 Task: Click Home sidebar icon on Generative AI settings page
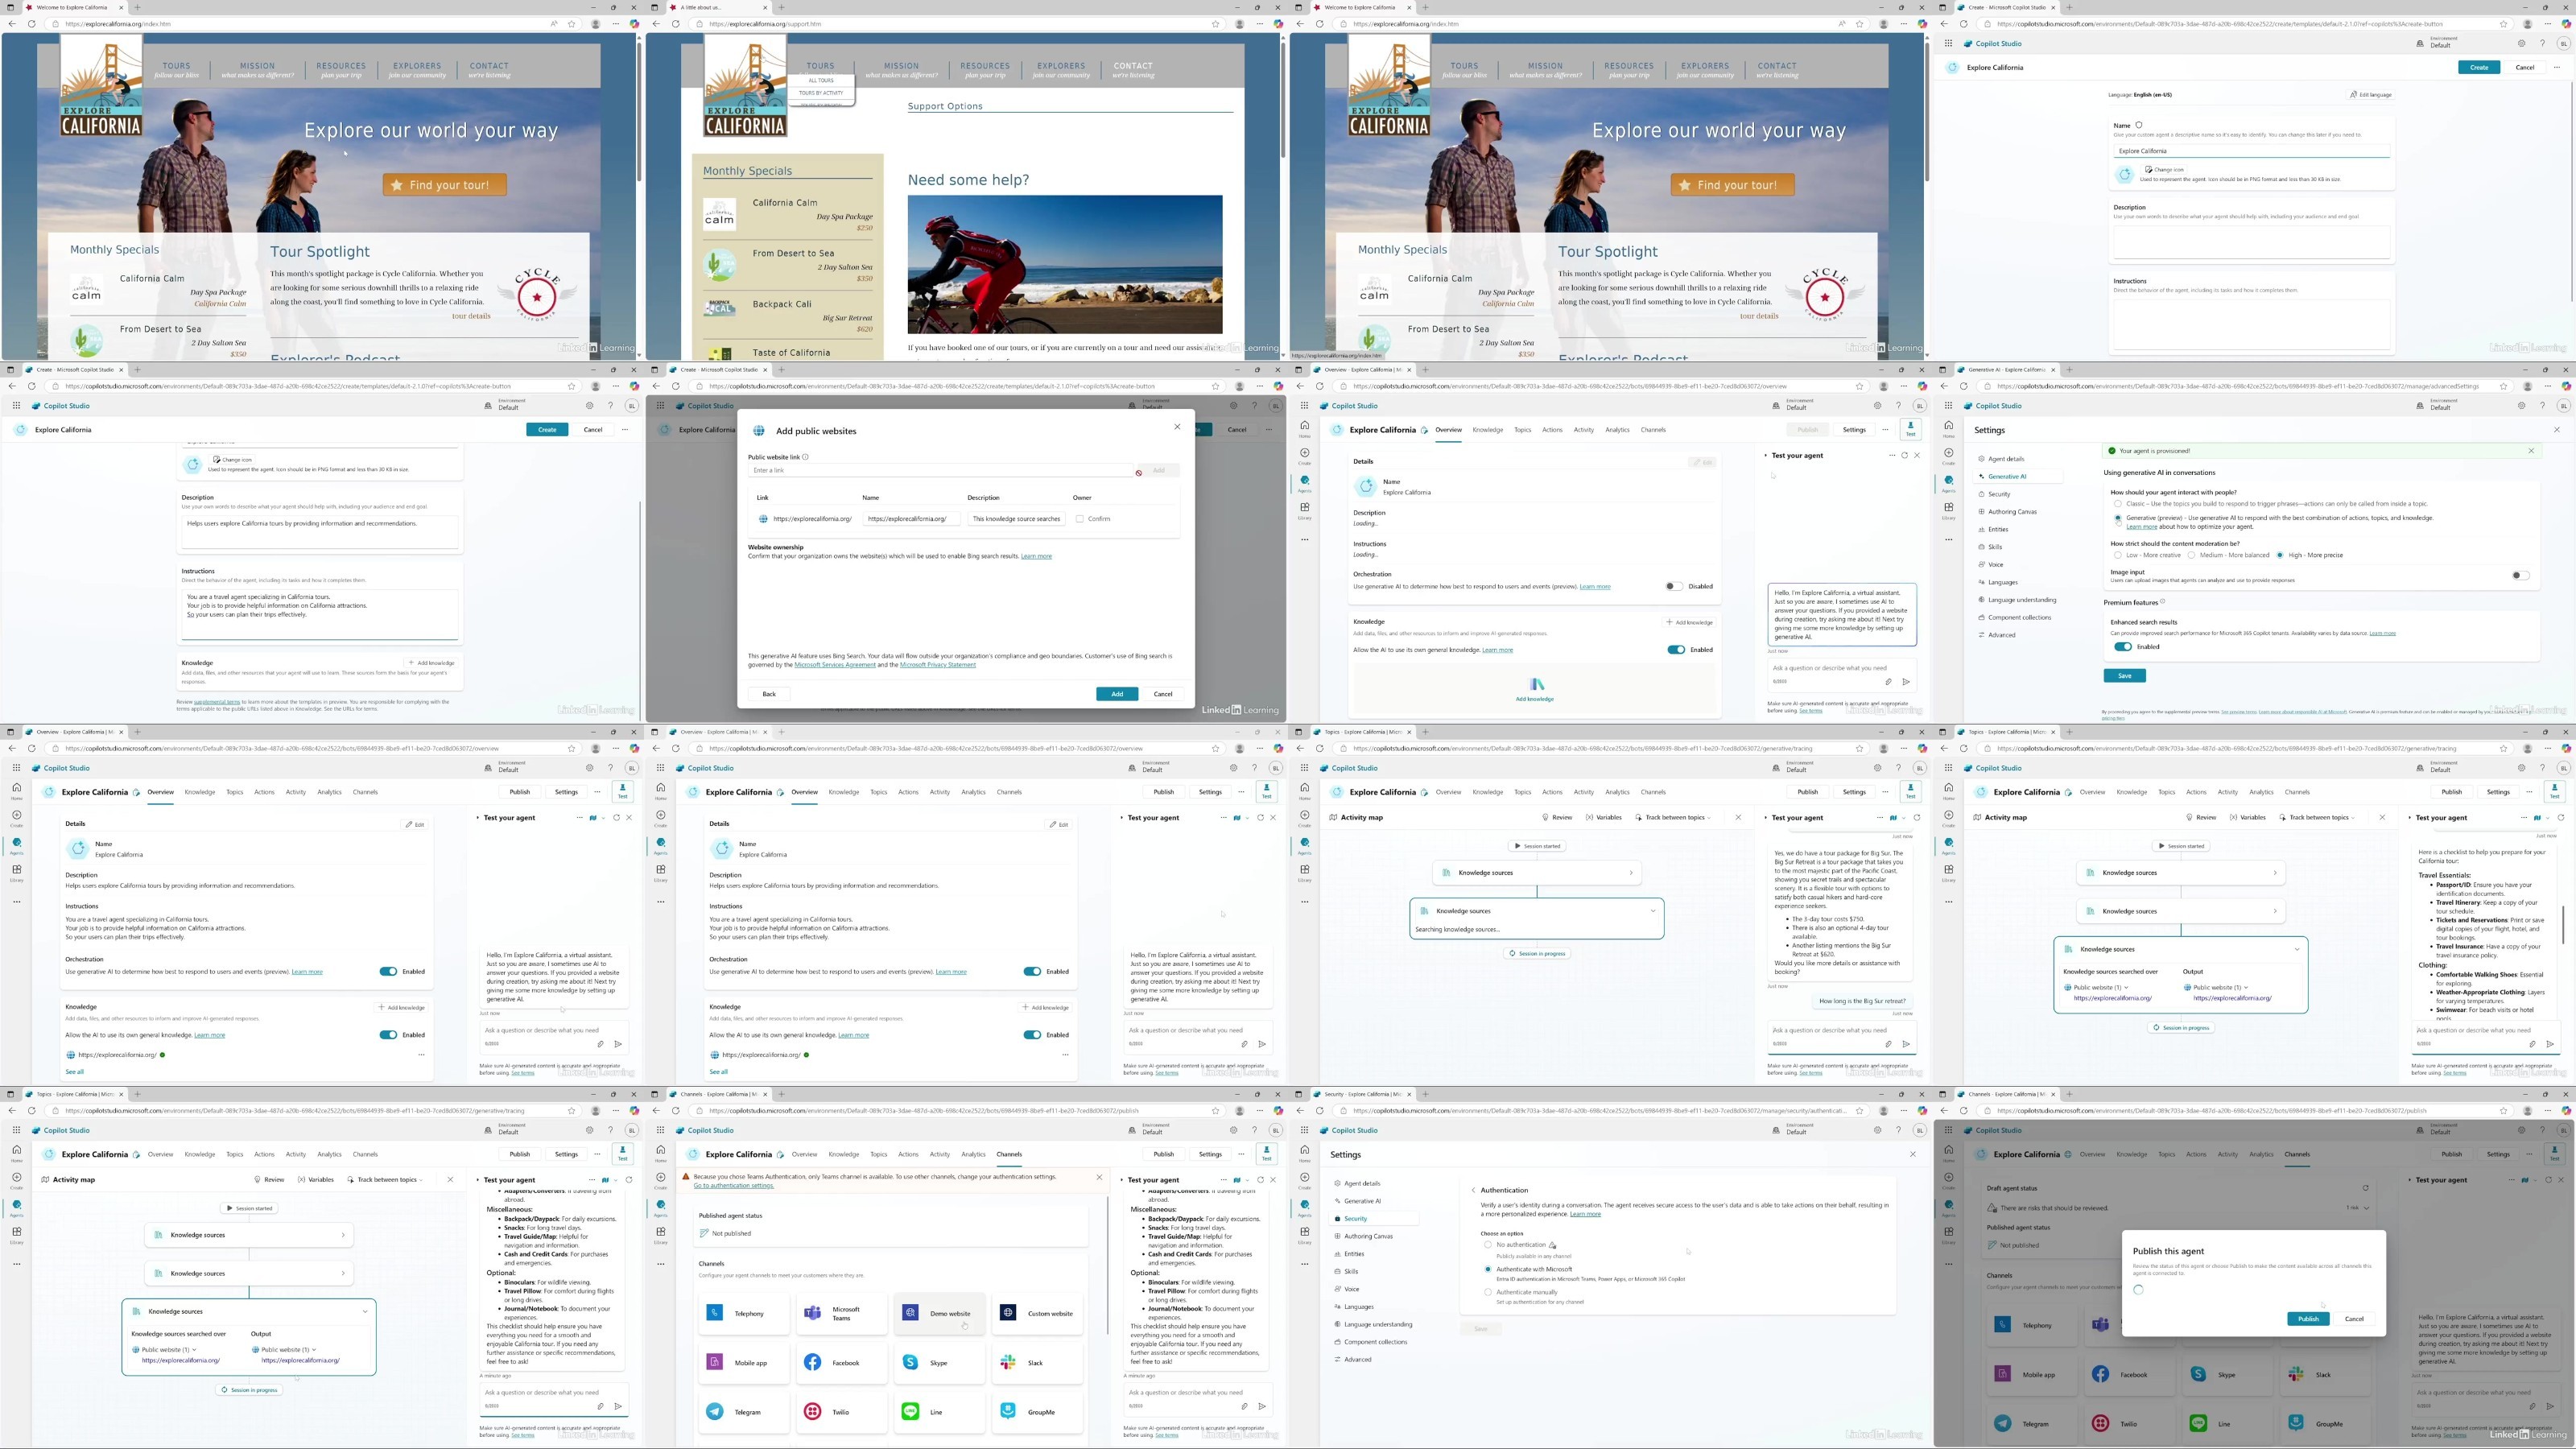pyautogui.click(x=1948, y=428)
